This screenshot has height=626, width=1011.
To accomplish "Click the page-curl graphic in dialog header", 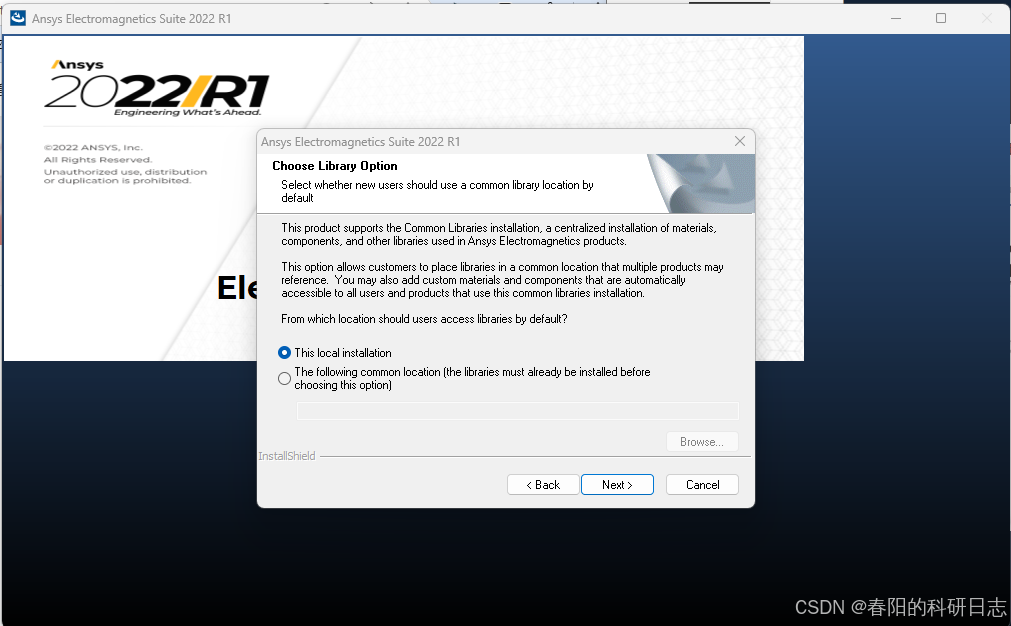I will pyautogui.click(x=700, y=184).
